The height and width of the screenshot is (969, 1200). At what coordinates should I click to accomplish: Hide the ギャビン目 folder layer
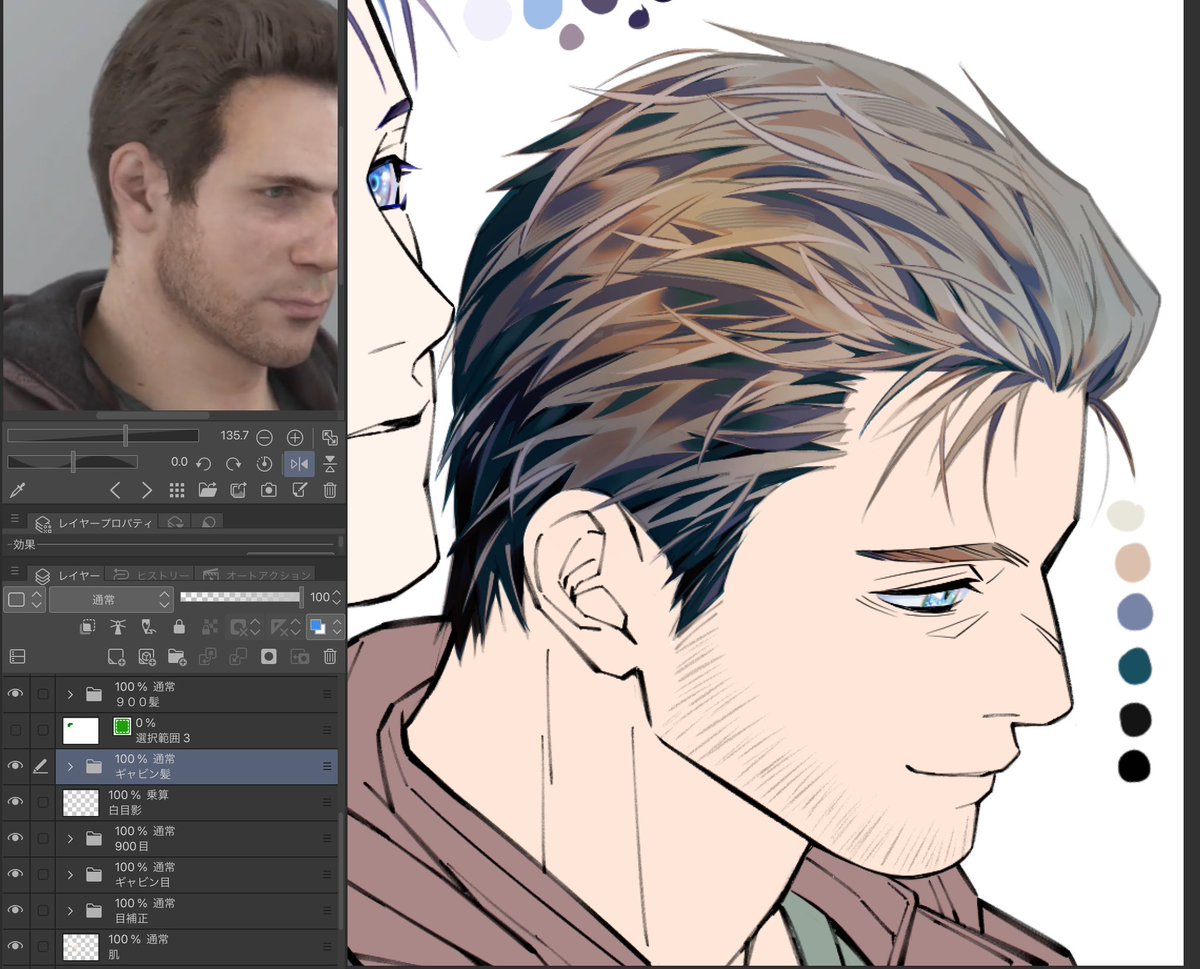pos(15,874)
